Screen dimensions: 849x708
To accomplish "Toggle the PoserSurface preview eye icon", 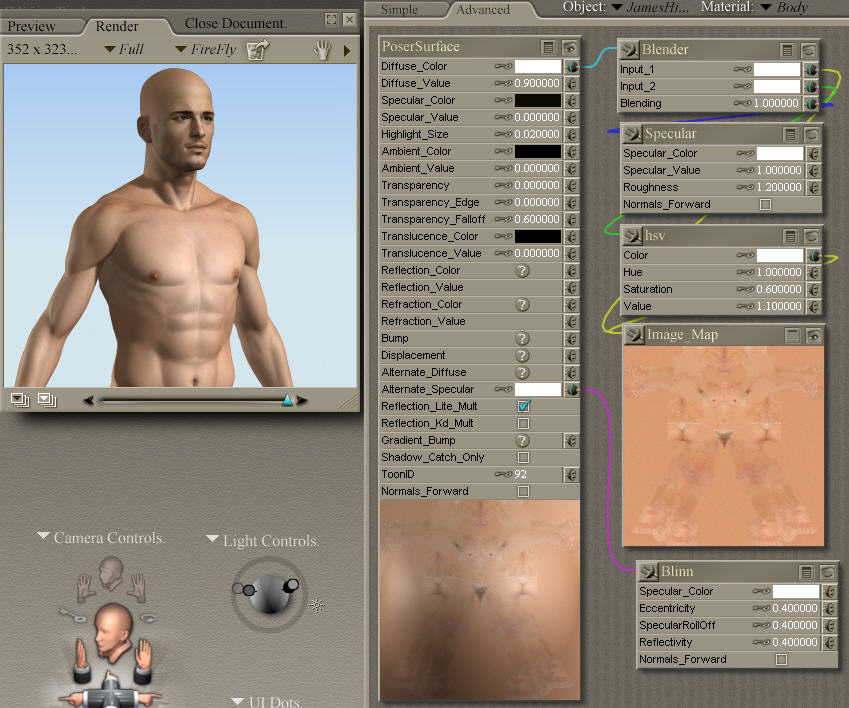I will tap(569, 47).
